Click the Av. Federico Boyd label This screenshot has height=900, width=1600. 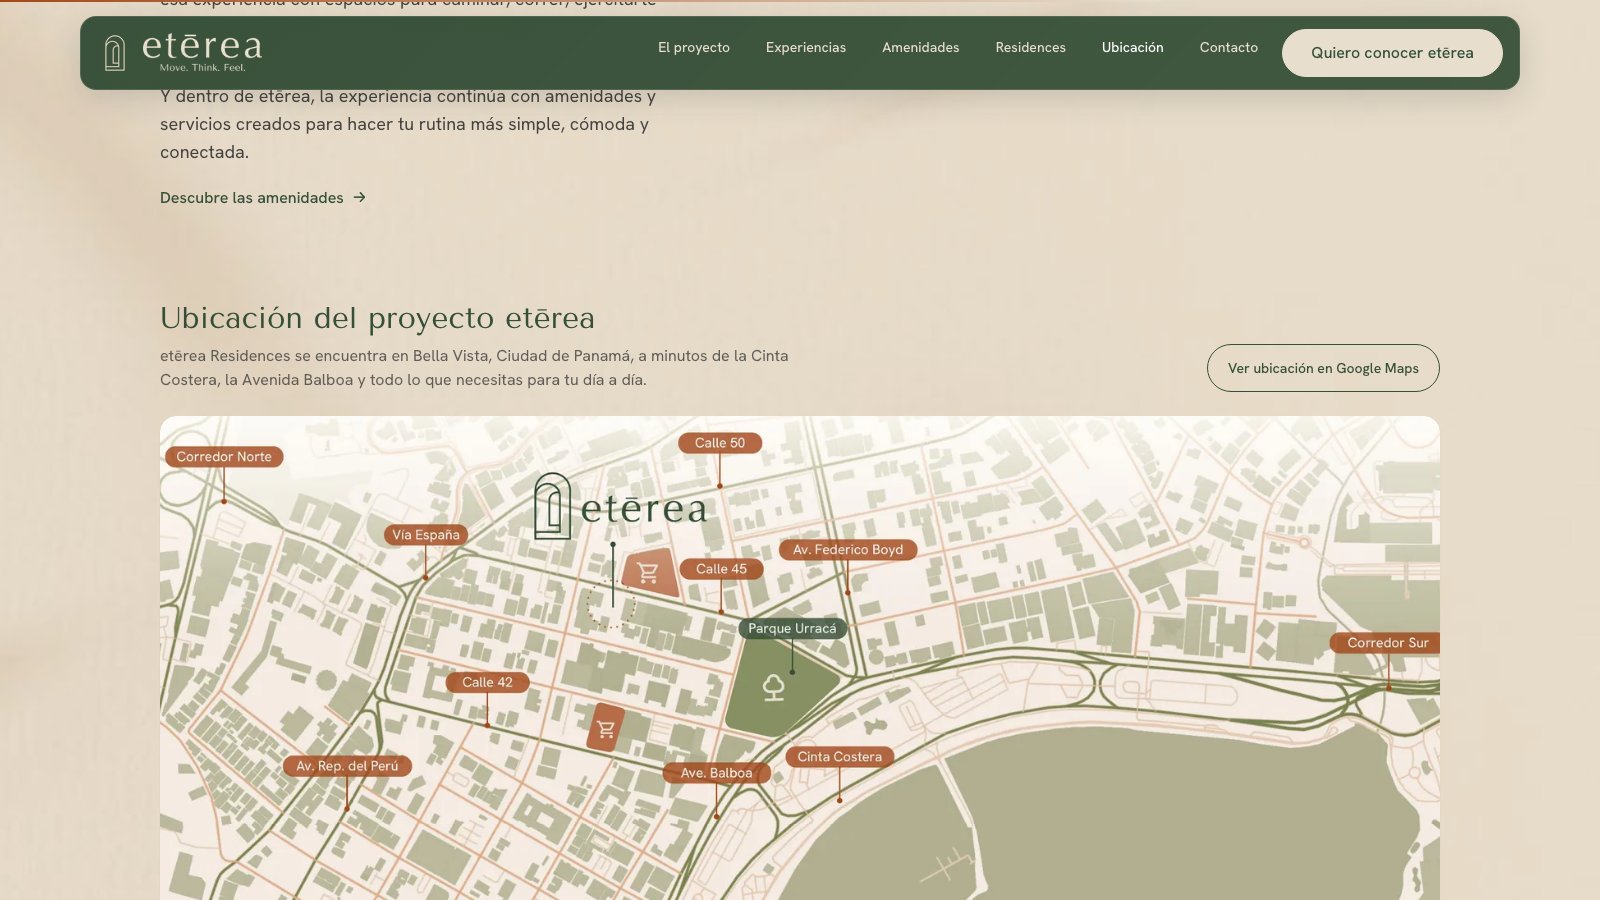pyautogui.click(x=848, y=550)
